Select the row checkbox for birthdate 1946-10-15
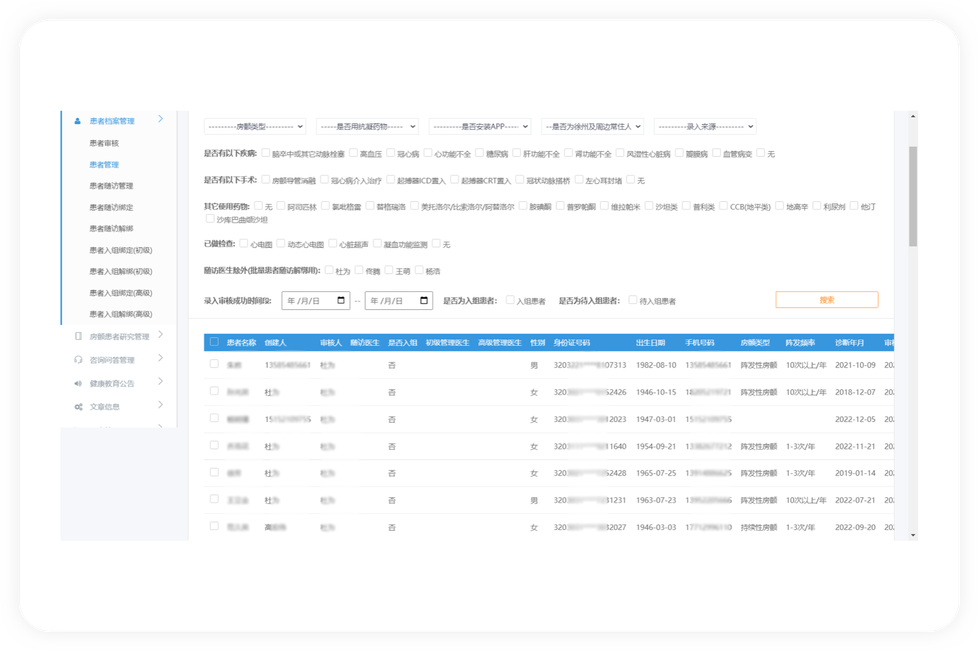980x652 pixels. click(x=214, y=391)
